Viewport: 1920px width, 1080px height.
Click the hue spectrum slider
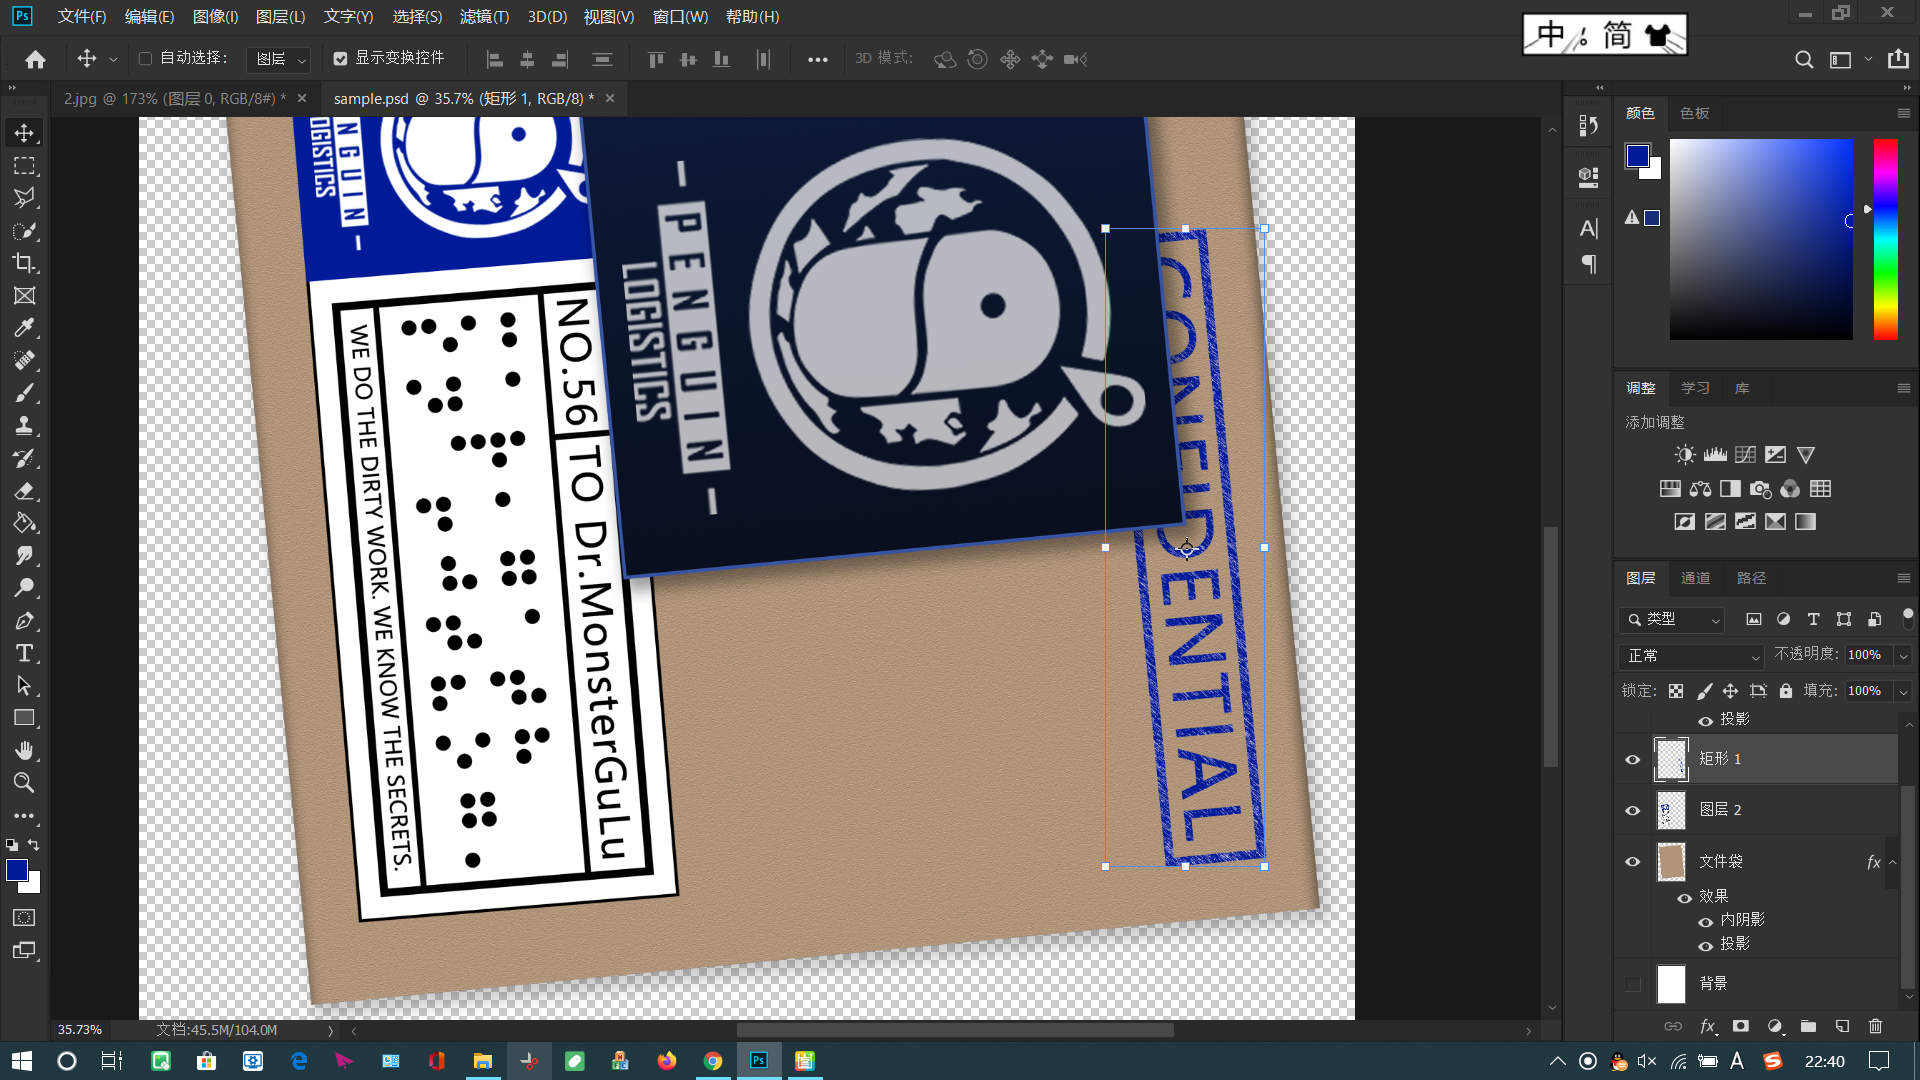[1885, 240]
